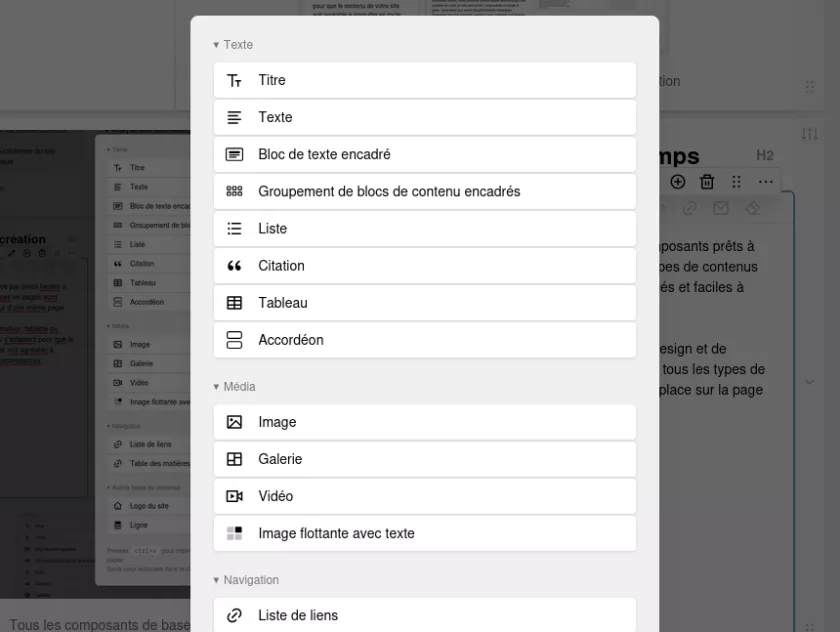Choose the Bloc de texte encadré icon

(x=235, y=155)
